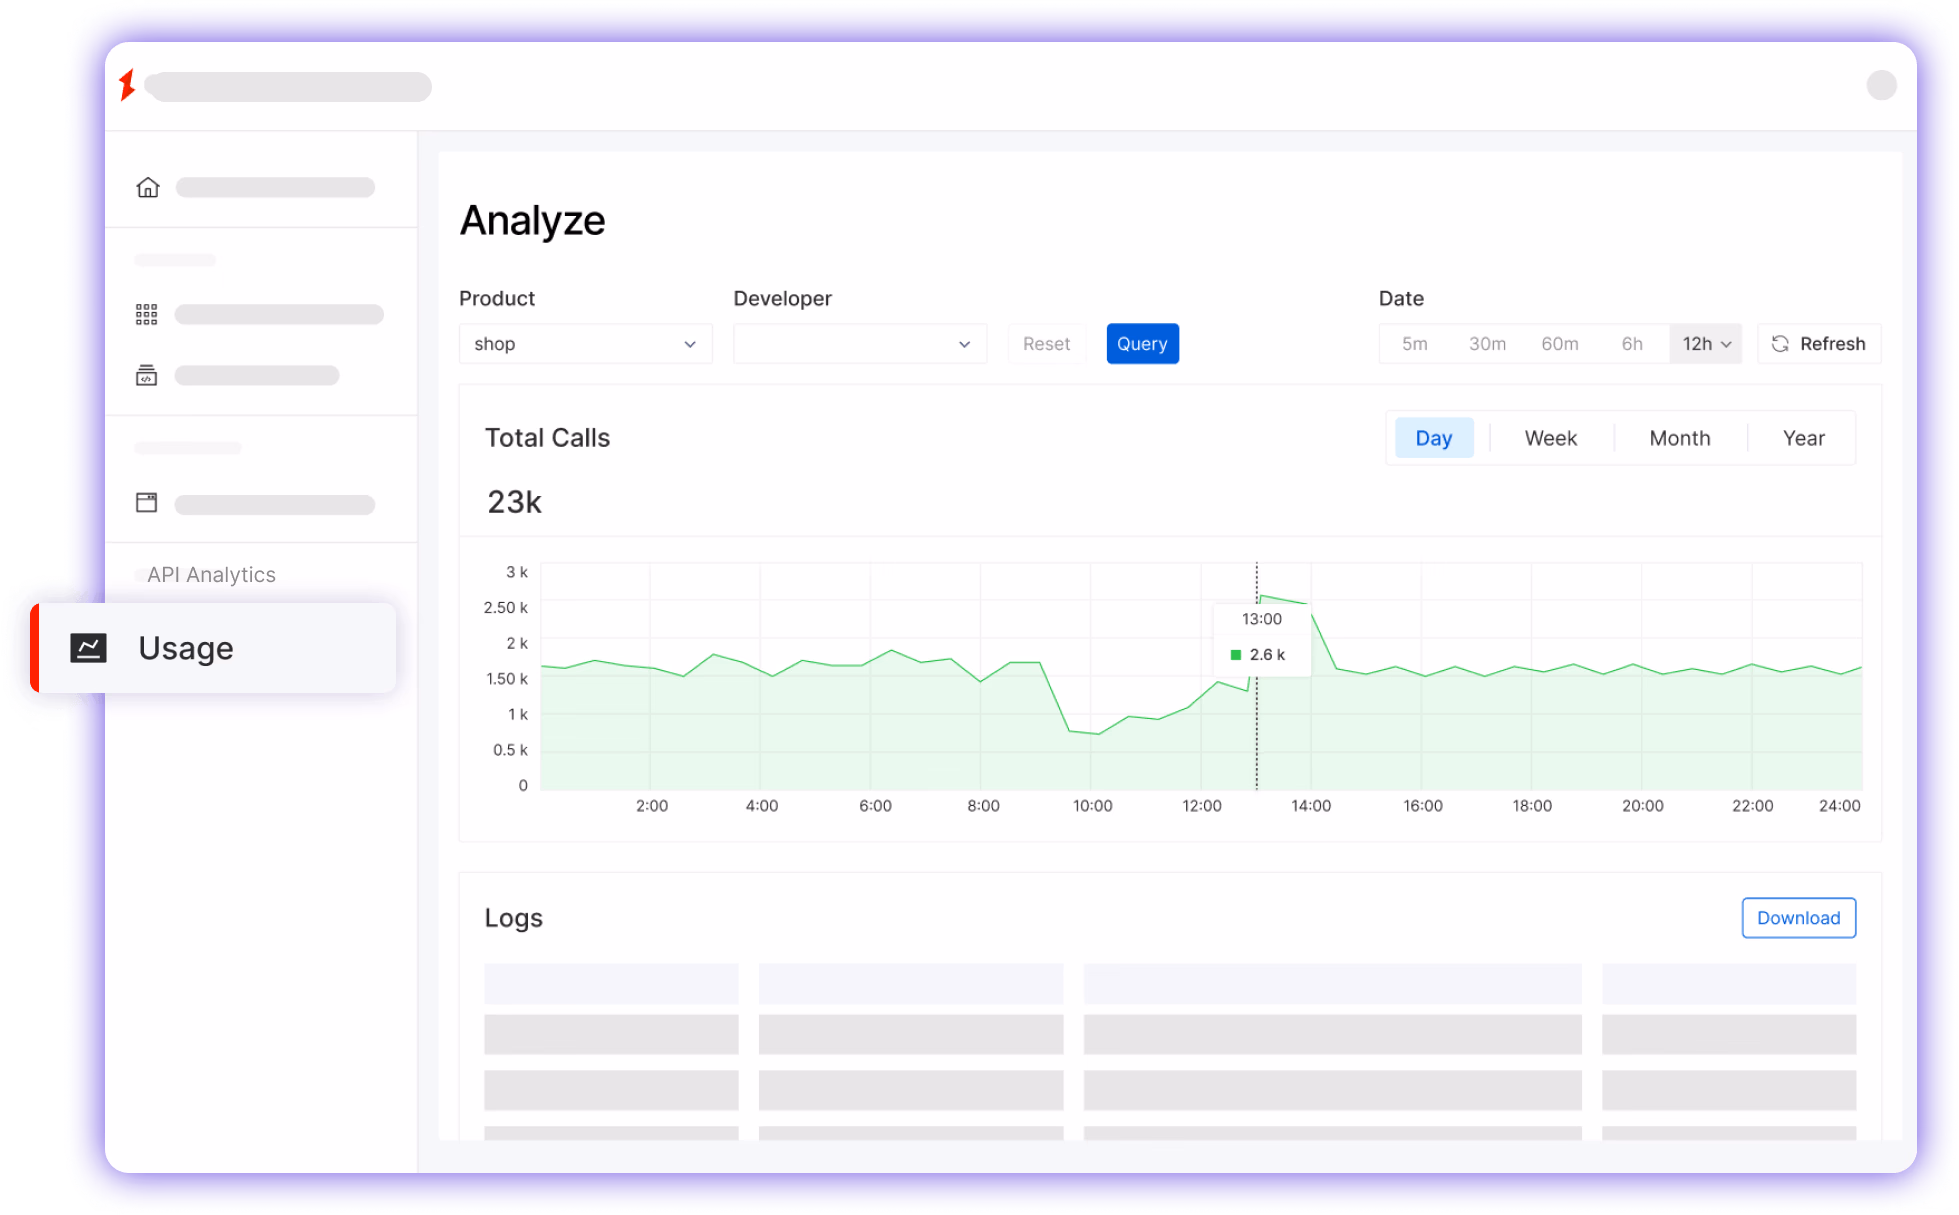Expand the Developer dropdown
The width and height of the screenshot is (1959, 1215).
point(859,343)
